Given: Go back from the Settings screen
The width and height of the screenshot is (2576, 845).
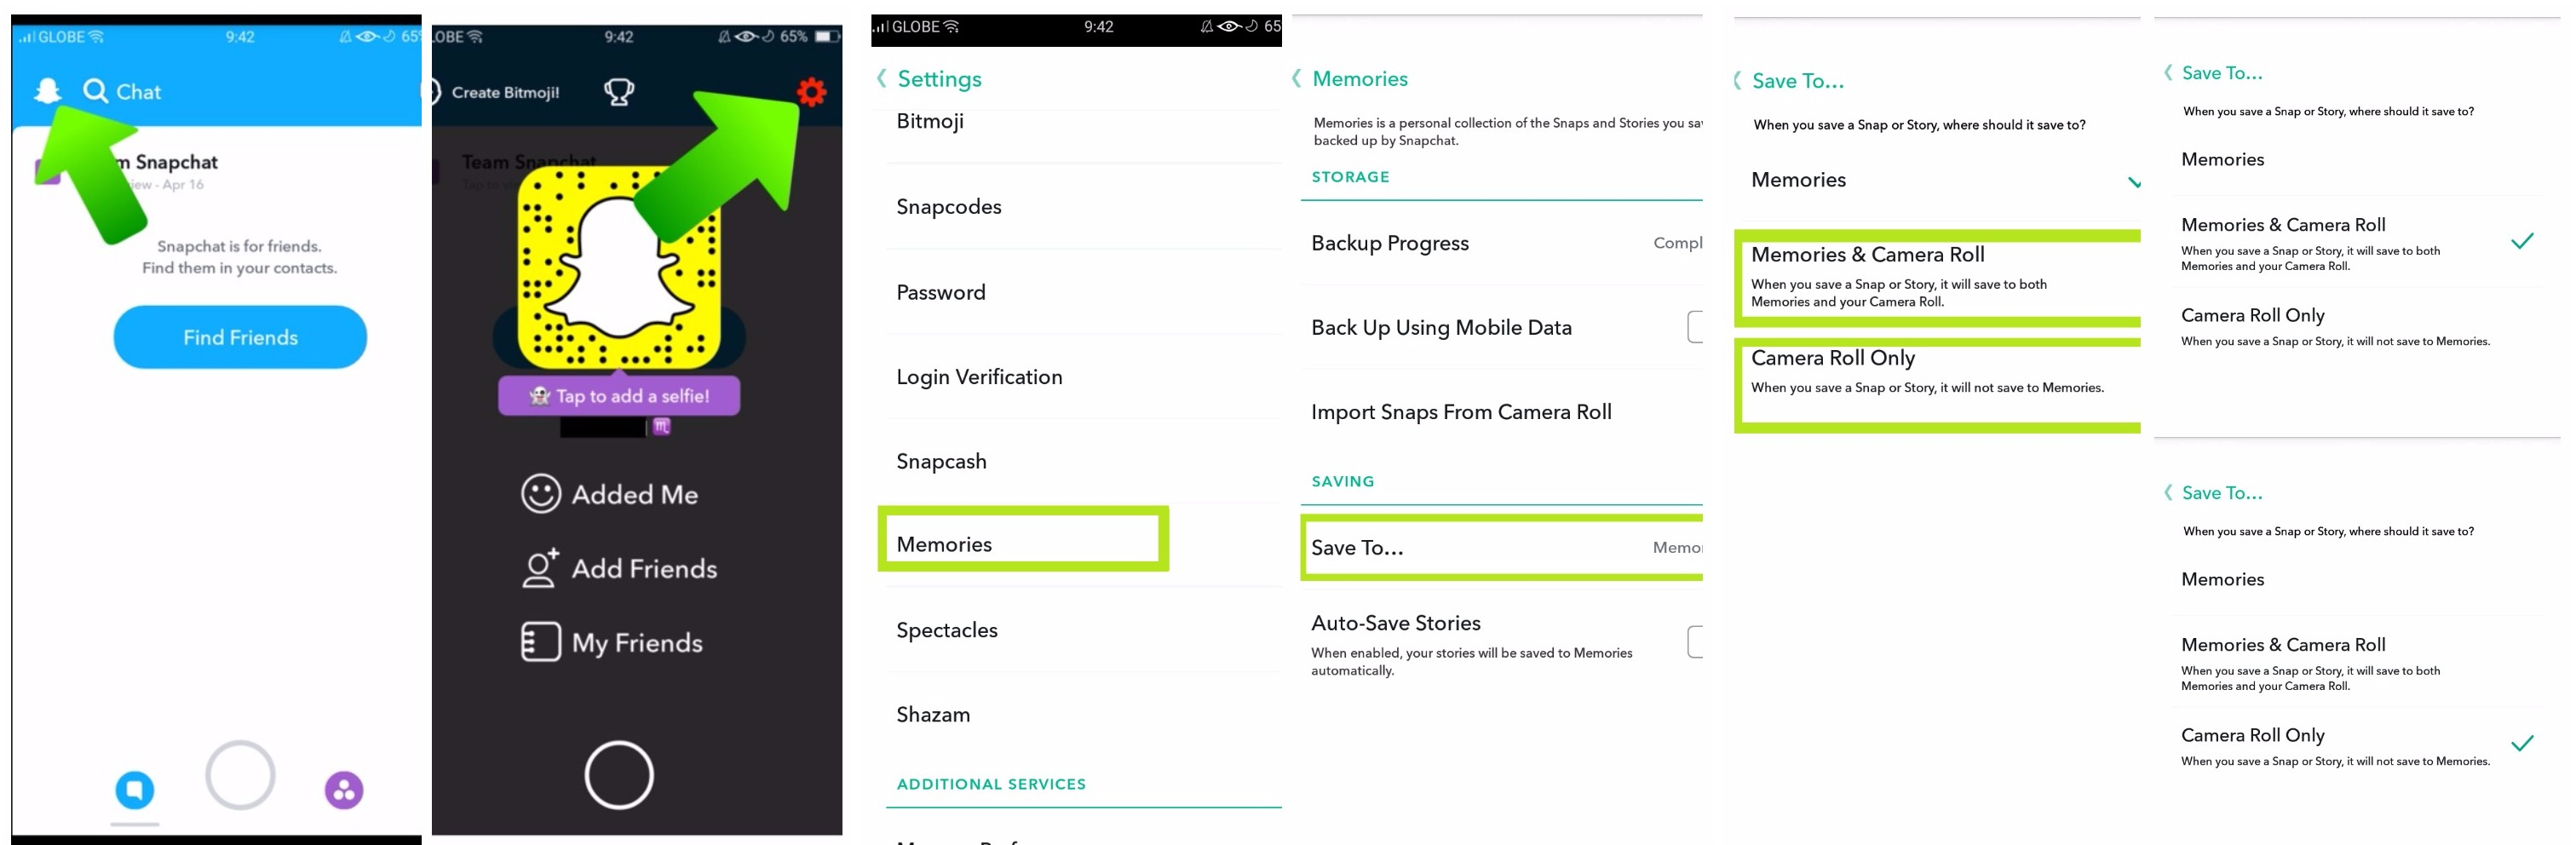Looking at the screenshot, I should point(882,78).
